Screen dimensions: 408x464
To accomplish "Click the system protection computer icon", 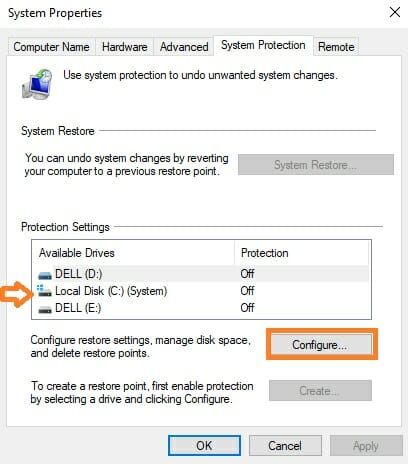I will [37, 85].
